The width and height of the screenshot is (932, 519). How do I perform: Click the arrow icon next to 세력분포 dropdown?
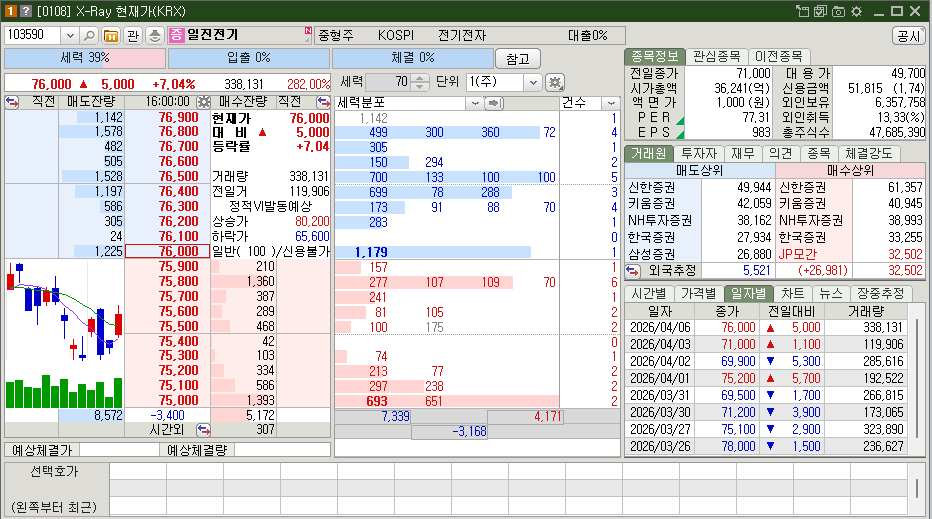click(x=494, y=103)
